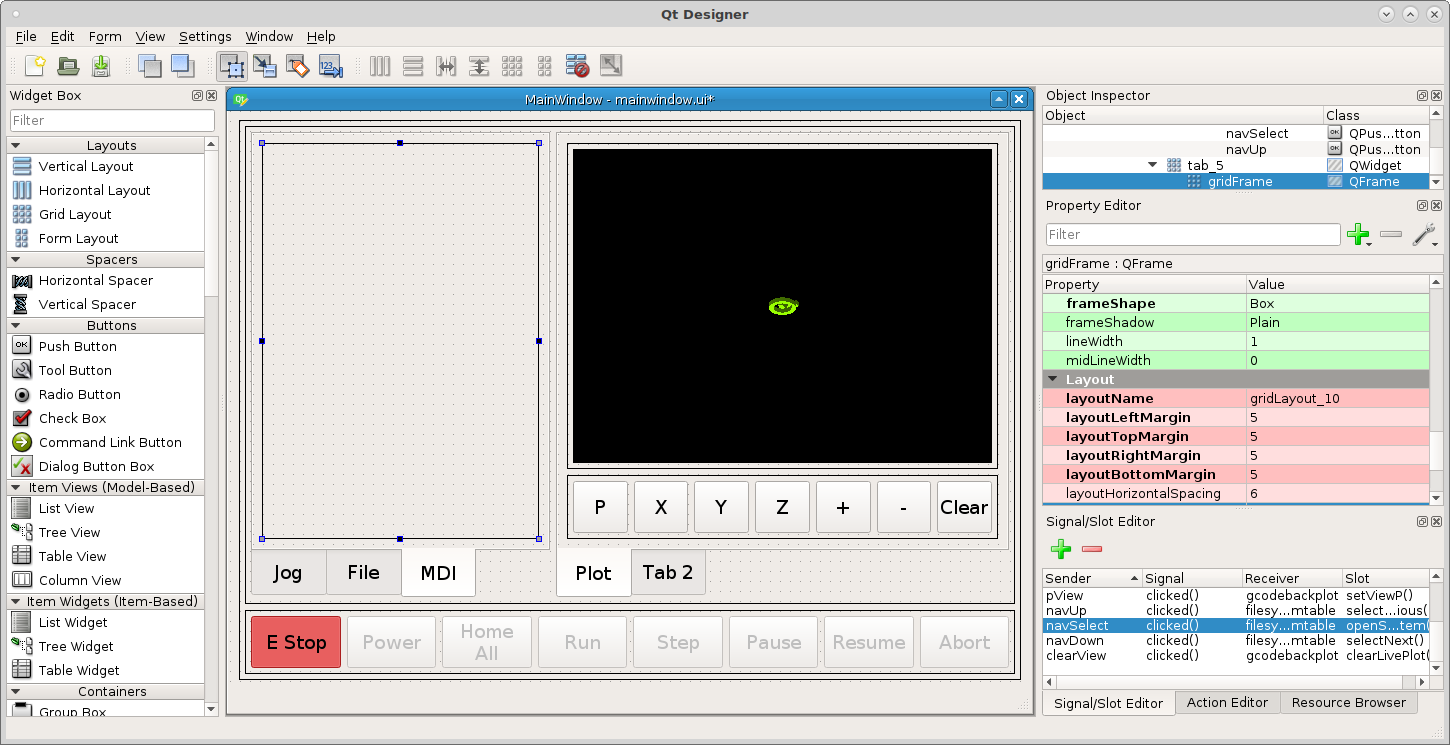Select the clearView connection row
The image size is (1450, 745).
tap(1235, 656)
